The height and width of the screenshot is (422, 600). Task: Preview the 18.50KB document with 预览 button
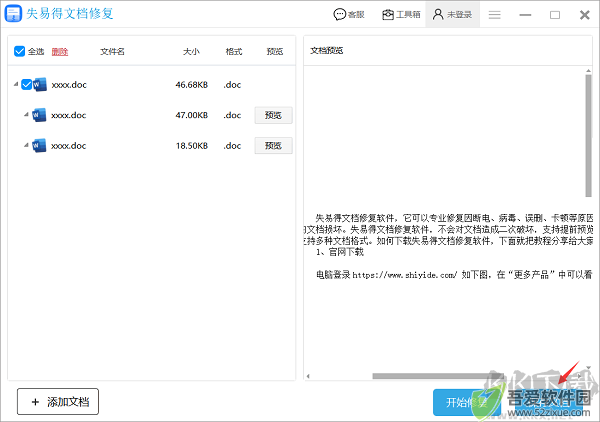pyautogui.click(x=274, y=146)
